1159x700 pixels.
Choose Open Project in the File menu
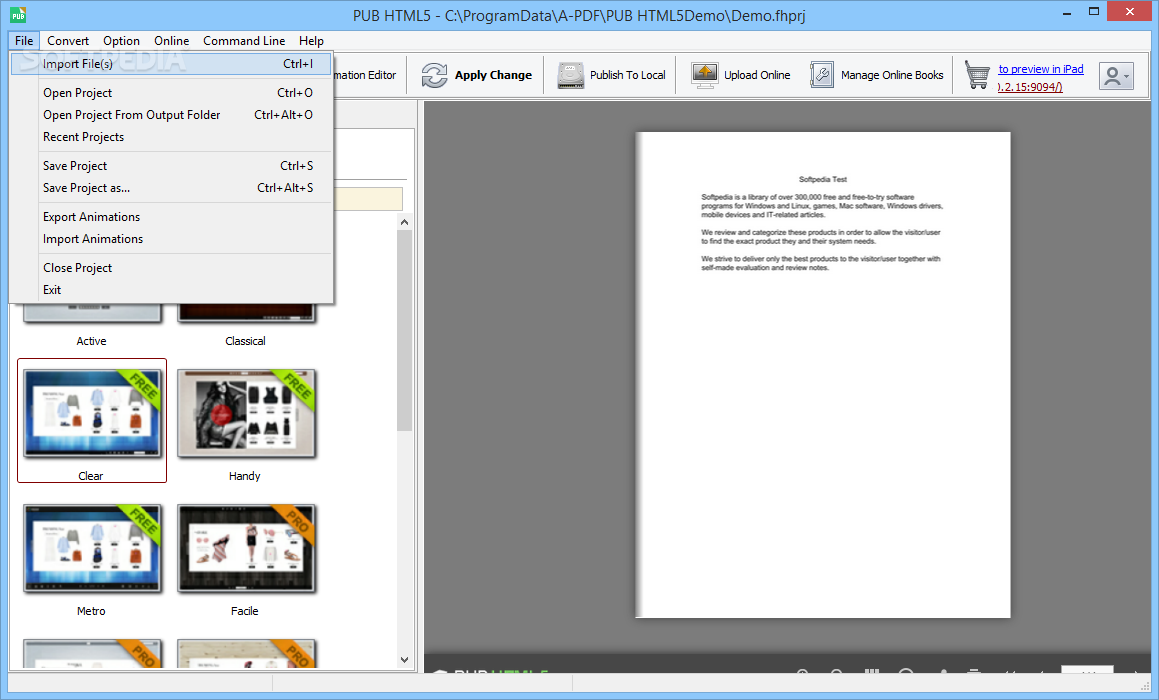coord(171,92)
